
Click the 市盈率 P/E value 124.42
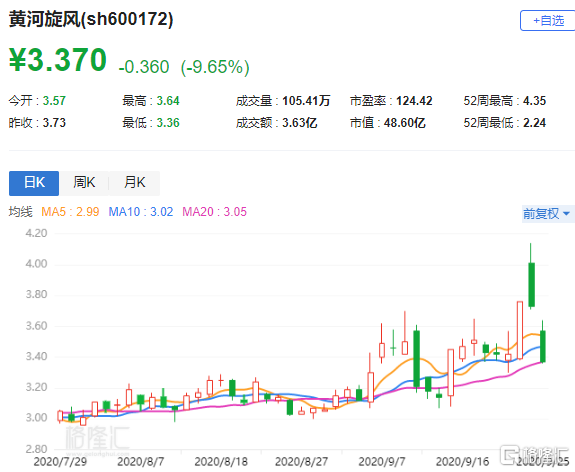(414, 100)
